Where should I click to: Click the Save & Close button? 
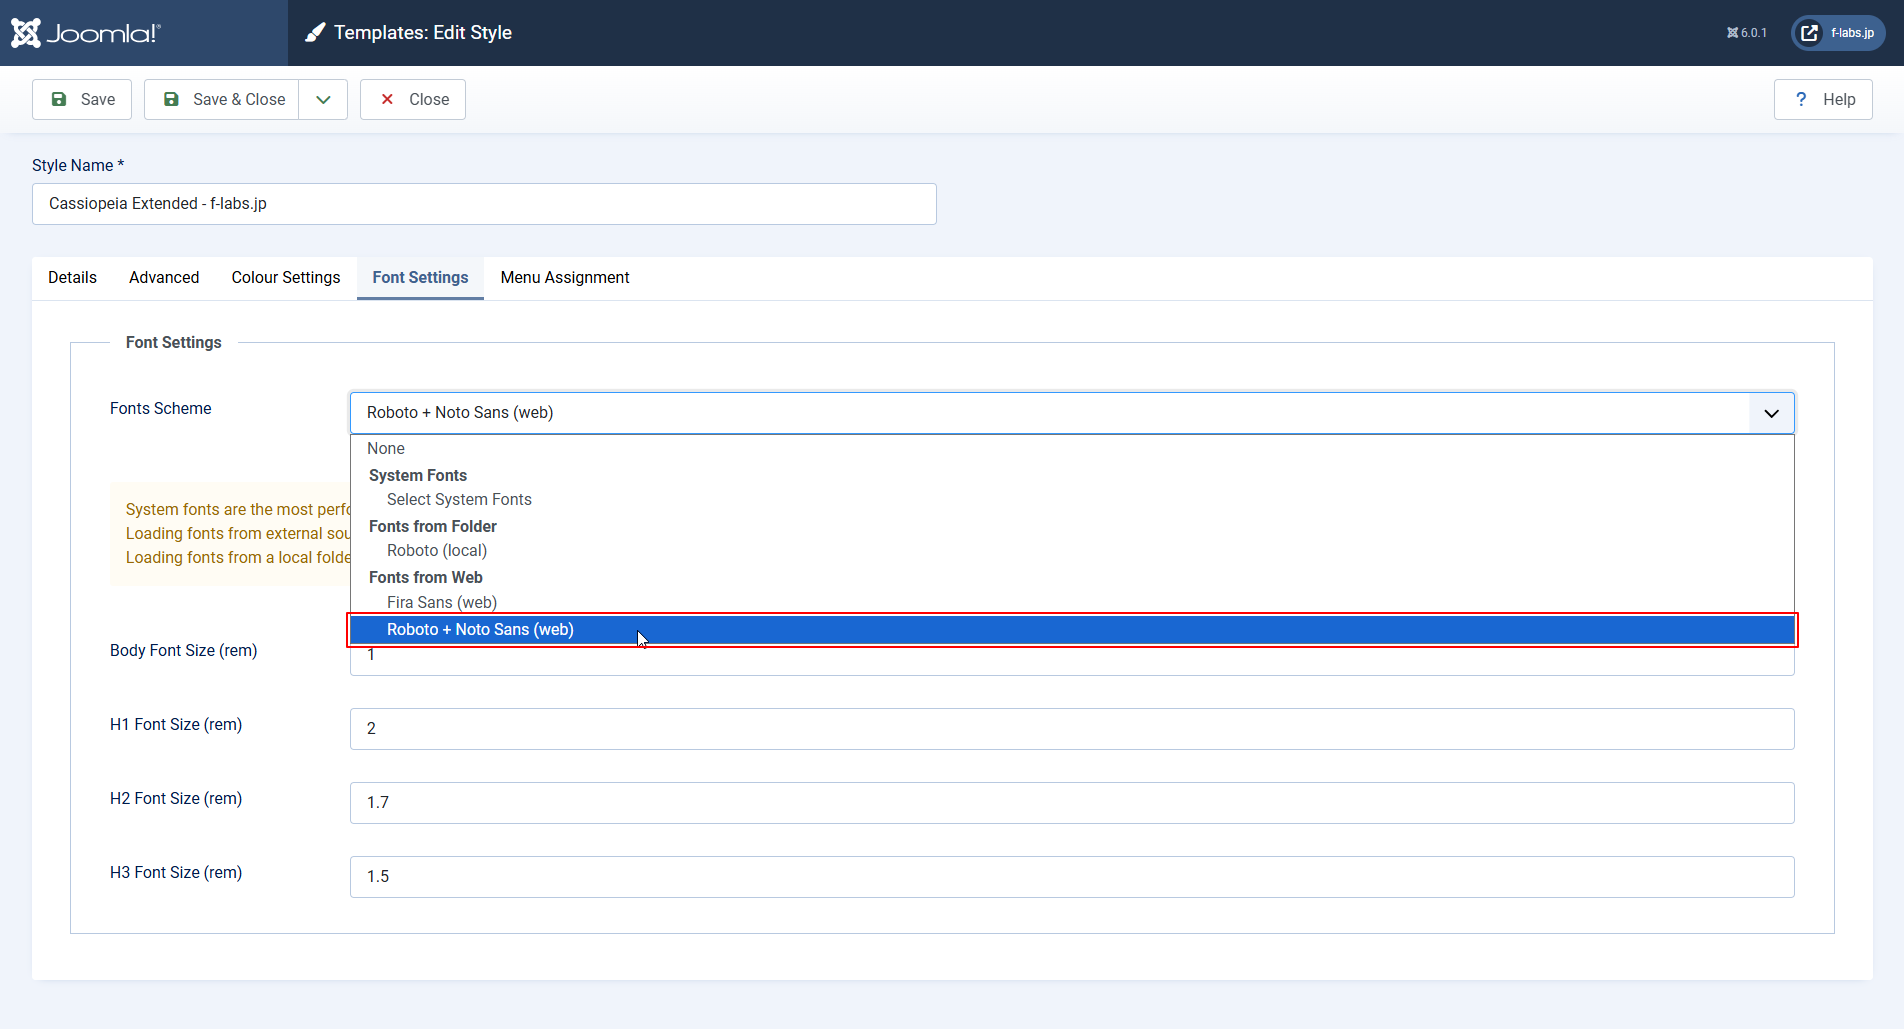[x=222, y=99]
